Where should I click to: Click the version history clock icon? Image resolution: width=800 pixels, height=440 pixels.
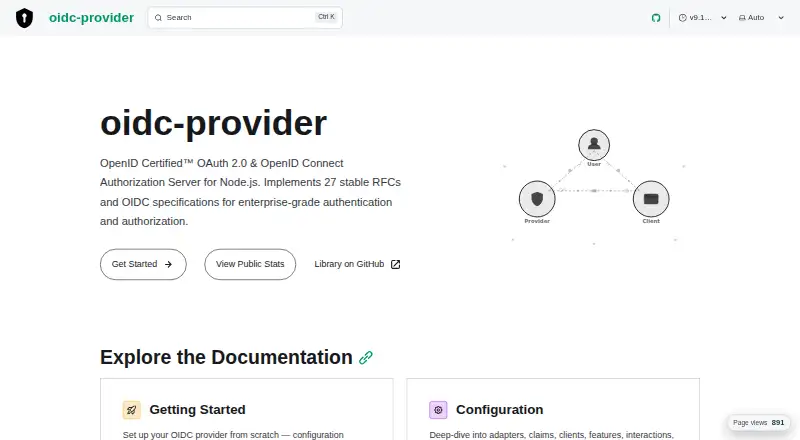[x=683, y=18]
